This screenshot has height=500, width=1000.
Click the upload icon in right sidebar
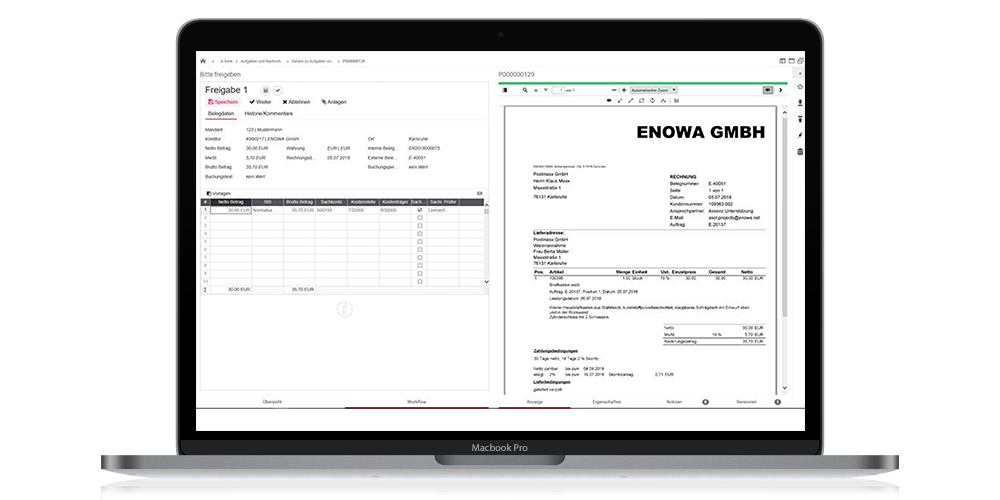[x=800, y=119]
